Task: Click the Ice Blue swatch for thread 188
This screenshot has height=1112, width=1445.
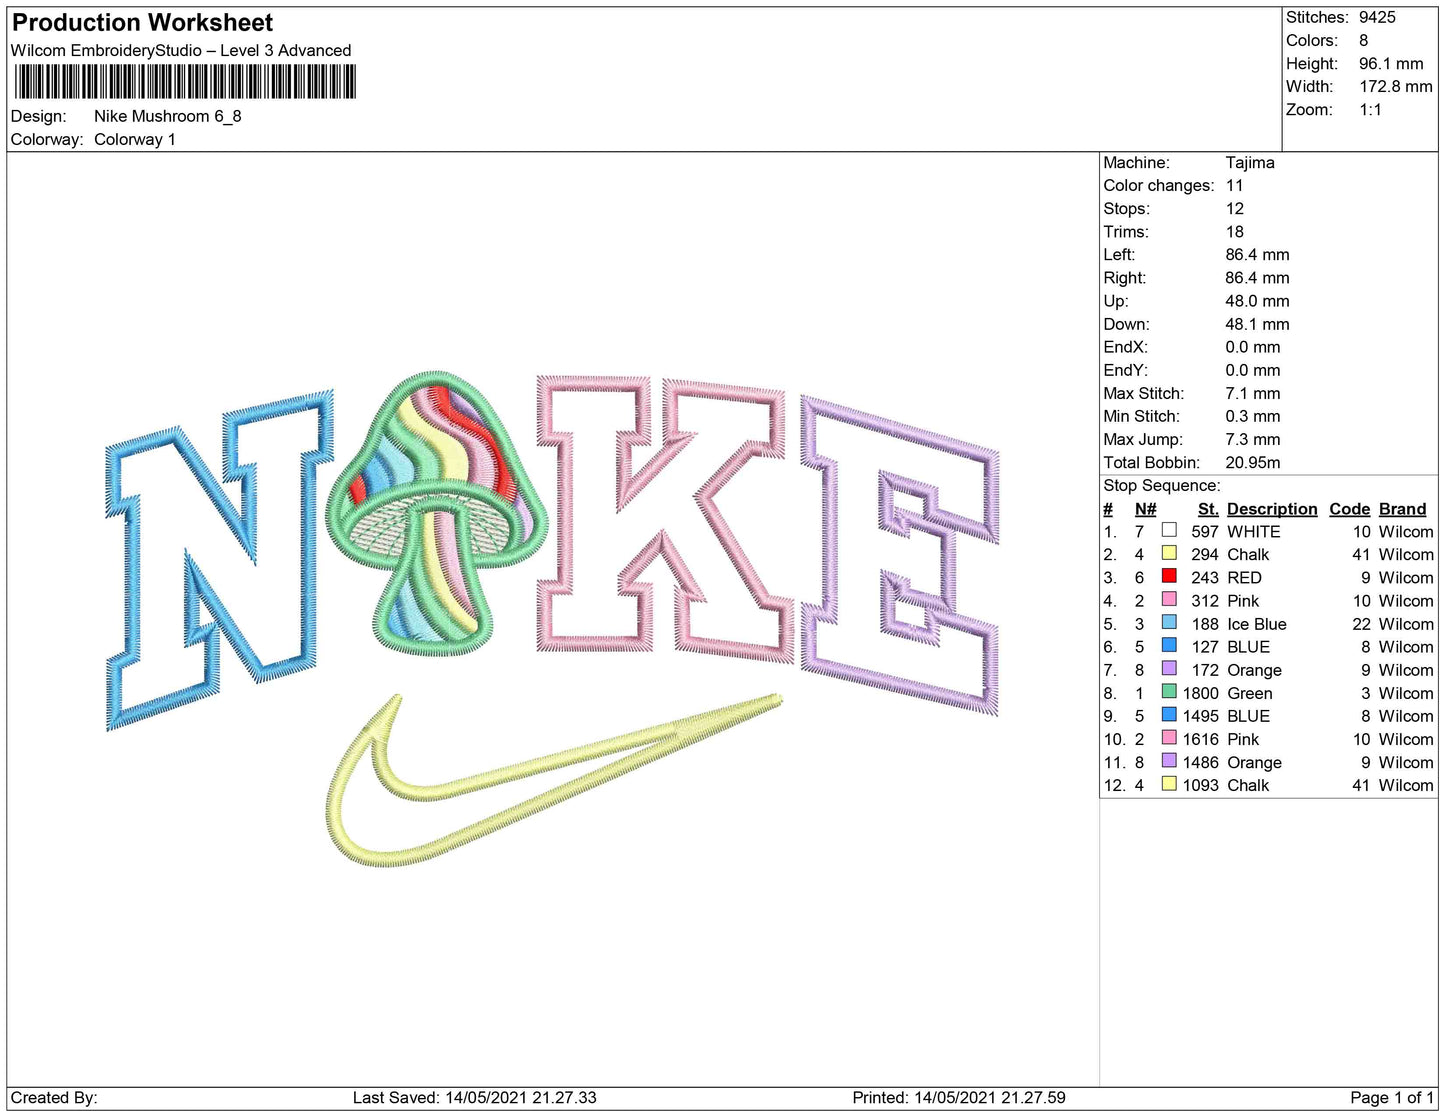Action: coord(1168,622)
